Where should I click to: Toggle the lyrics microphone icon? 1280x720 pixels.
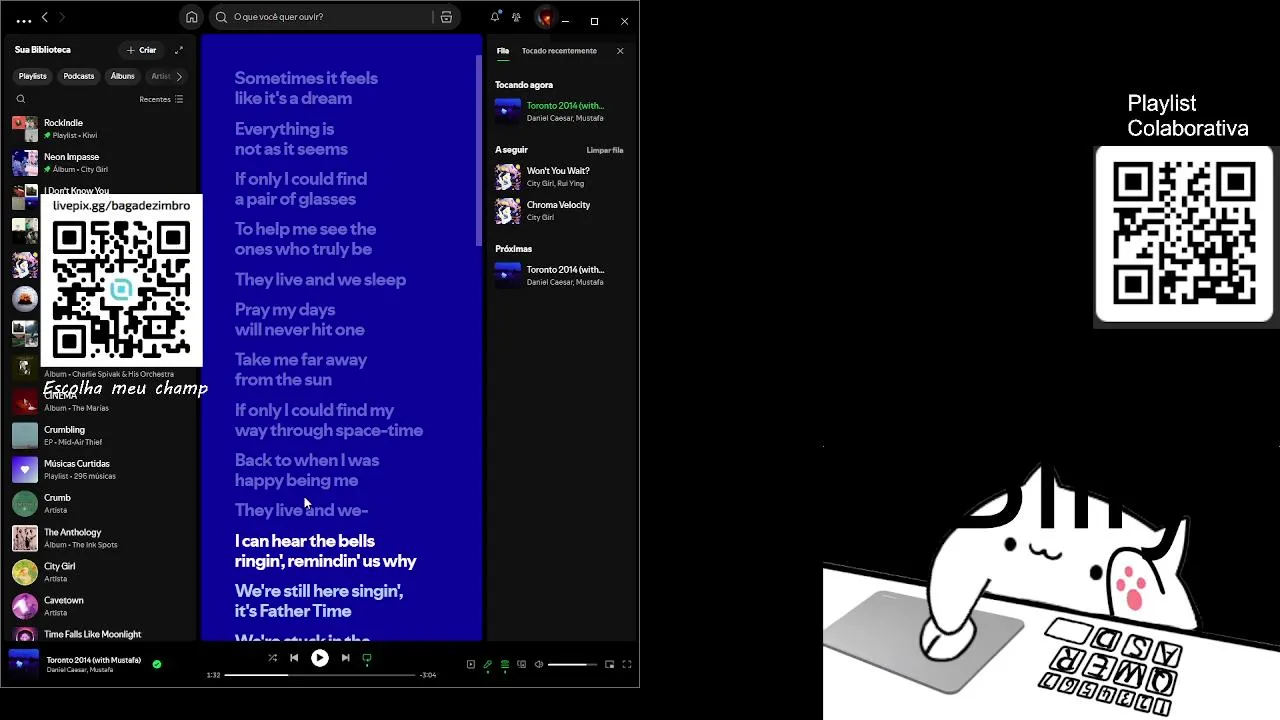click(x=488, y=664)
